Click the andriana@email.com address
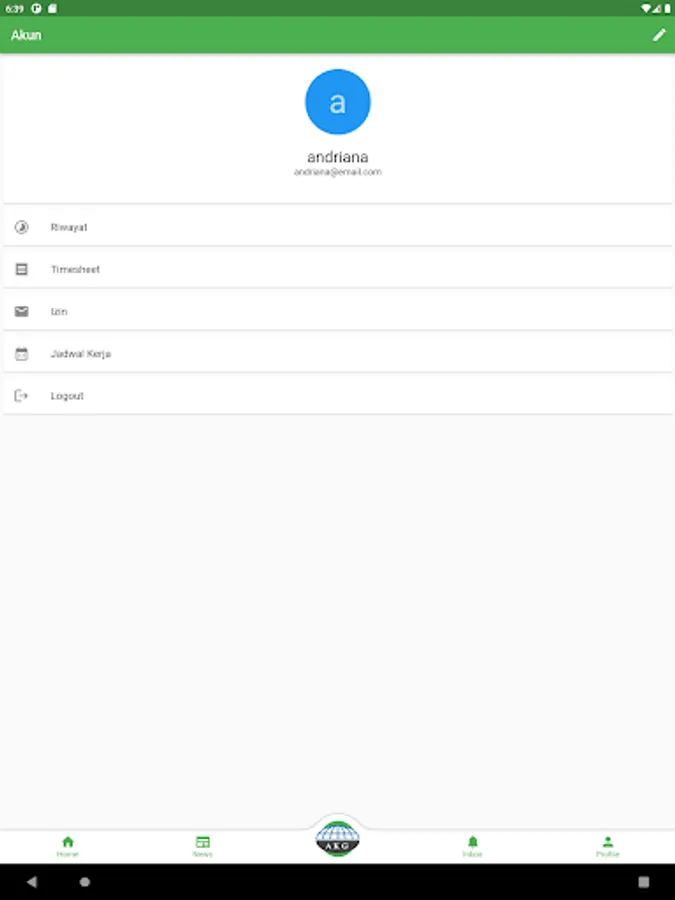The width and height of the screenshot is (675, 900). click(338, 172)
